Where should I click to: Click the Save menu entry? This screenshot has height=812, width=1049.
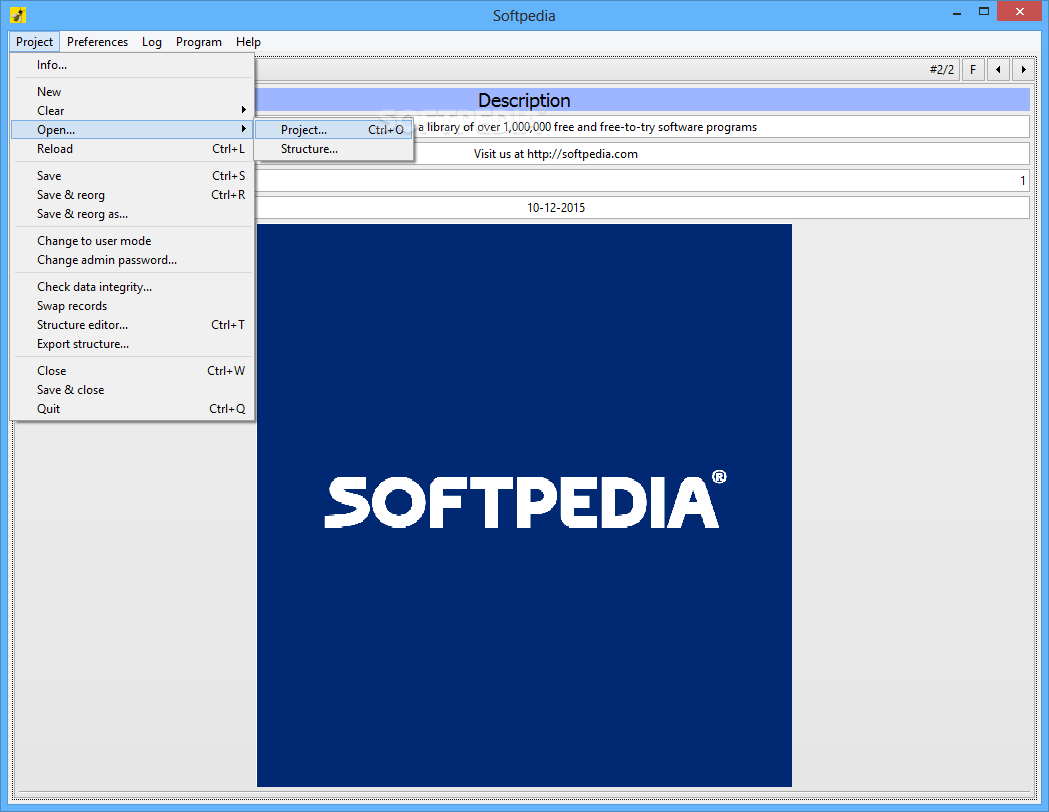click(x=132, y=176)
